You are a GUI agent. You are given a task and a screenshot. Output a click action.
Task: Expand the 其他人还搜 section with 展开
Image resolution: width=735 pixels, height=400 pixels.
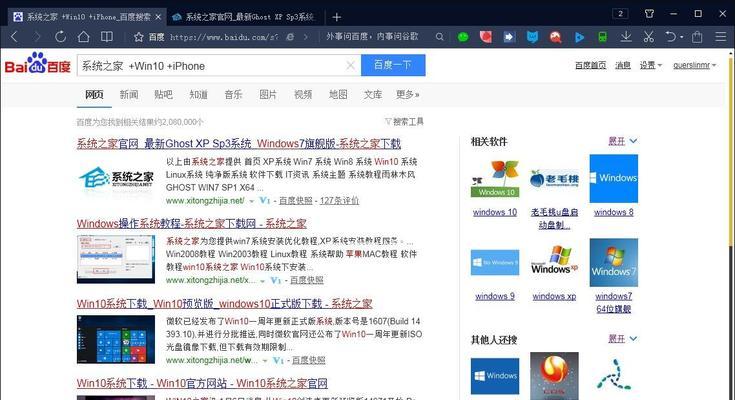click(622, 339)
